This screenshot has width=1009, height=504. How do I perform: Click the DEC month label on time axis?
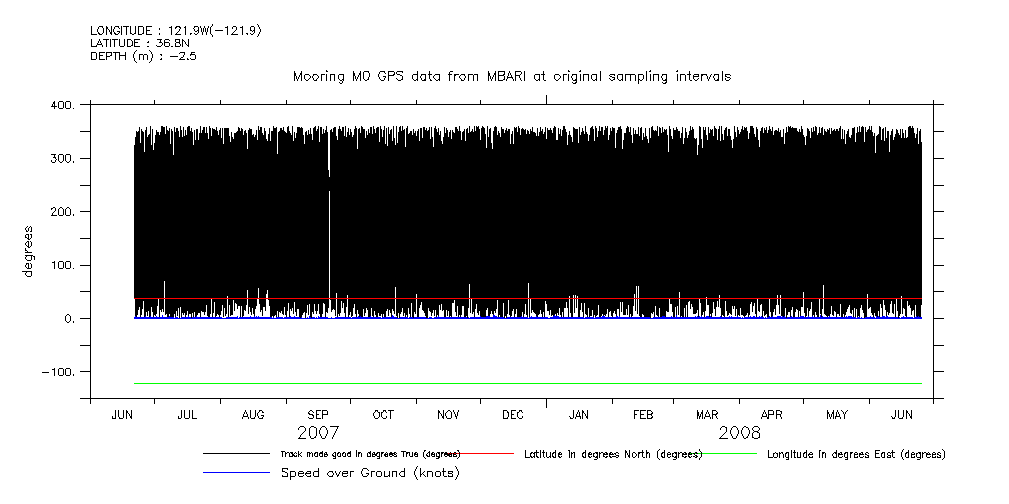pos(512,415)
